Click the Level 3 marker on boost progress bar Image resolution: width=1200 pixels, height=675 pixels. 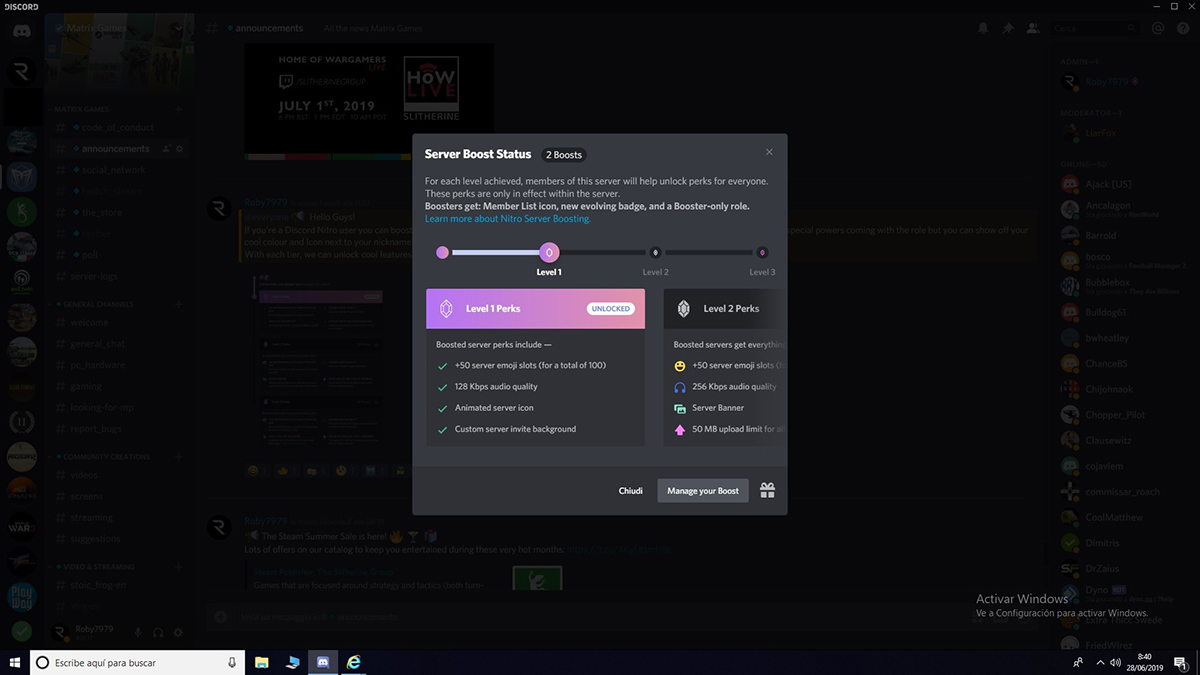762,253
